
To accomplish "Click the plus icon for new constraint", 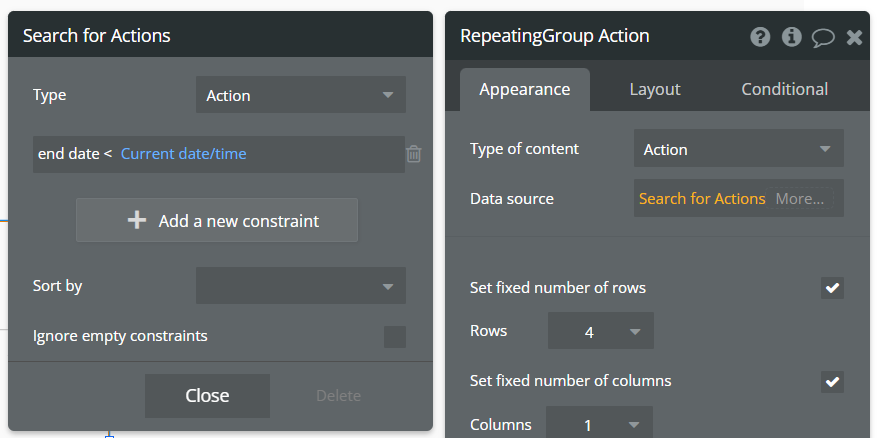I will [138, 221].
